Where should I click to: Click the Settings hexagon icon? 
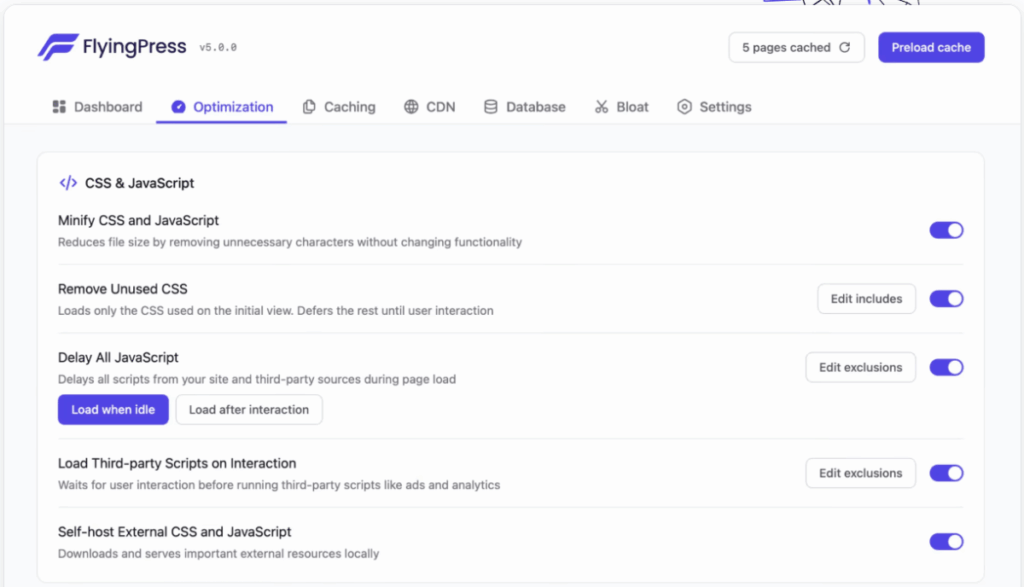coord(684,107)
